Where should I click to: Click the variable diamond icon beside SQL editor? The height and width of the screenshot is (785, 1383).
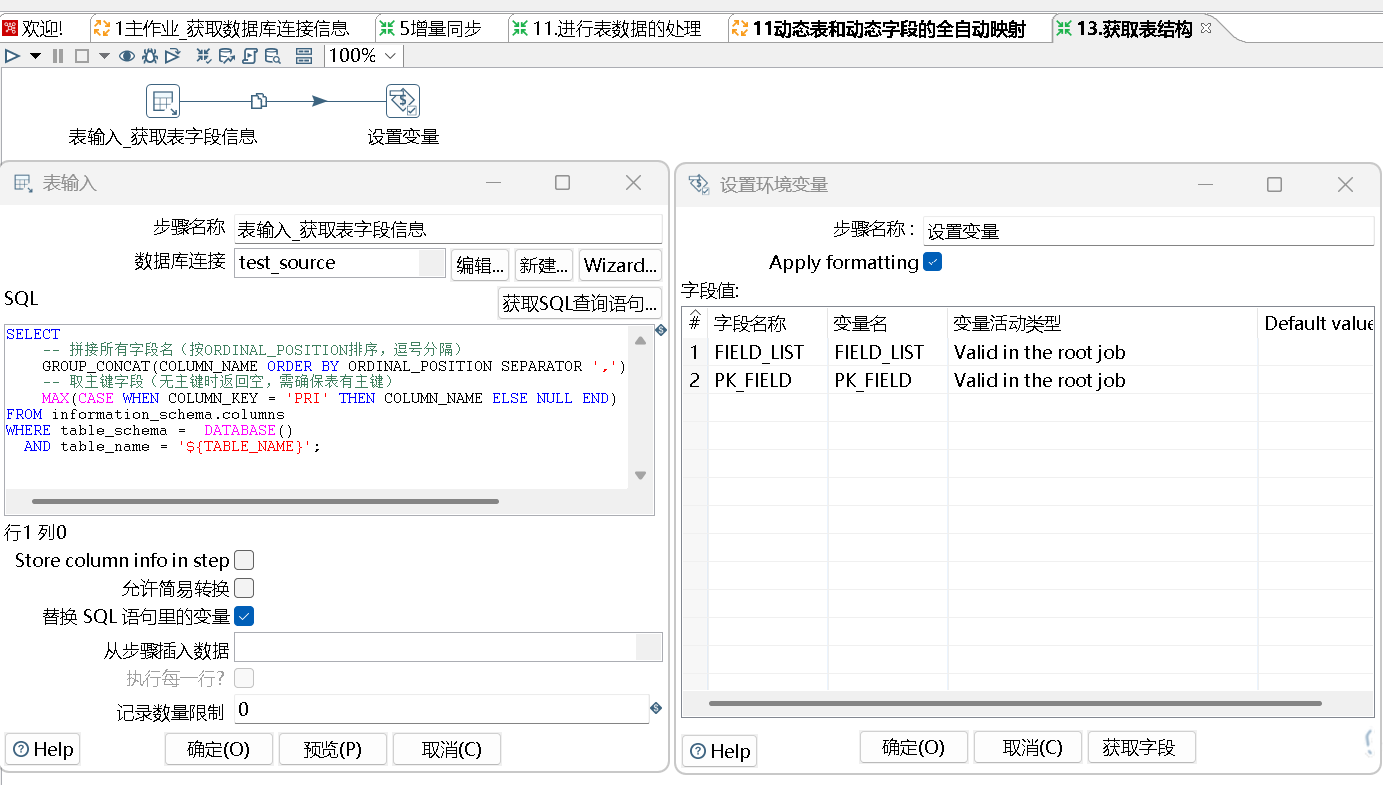(x=660, y=330)
